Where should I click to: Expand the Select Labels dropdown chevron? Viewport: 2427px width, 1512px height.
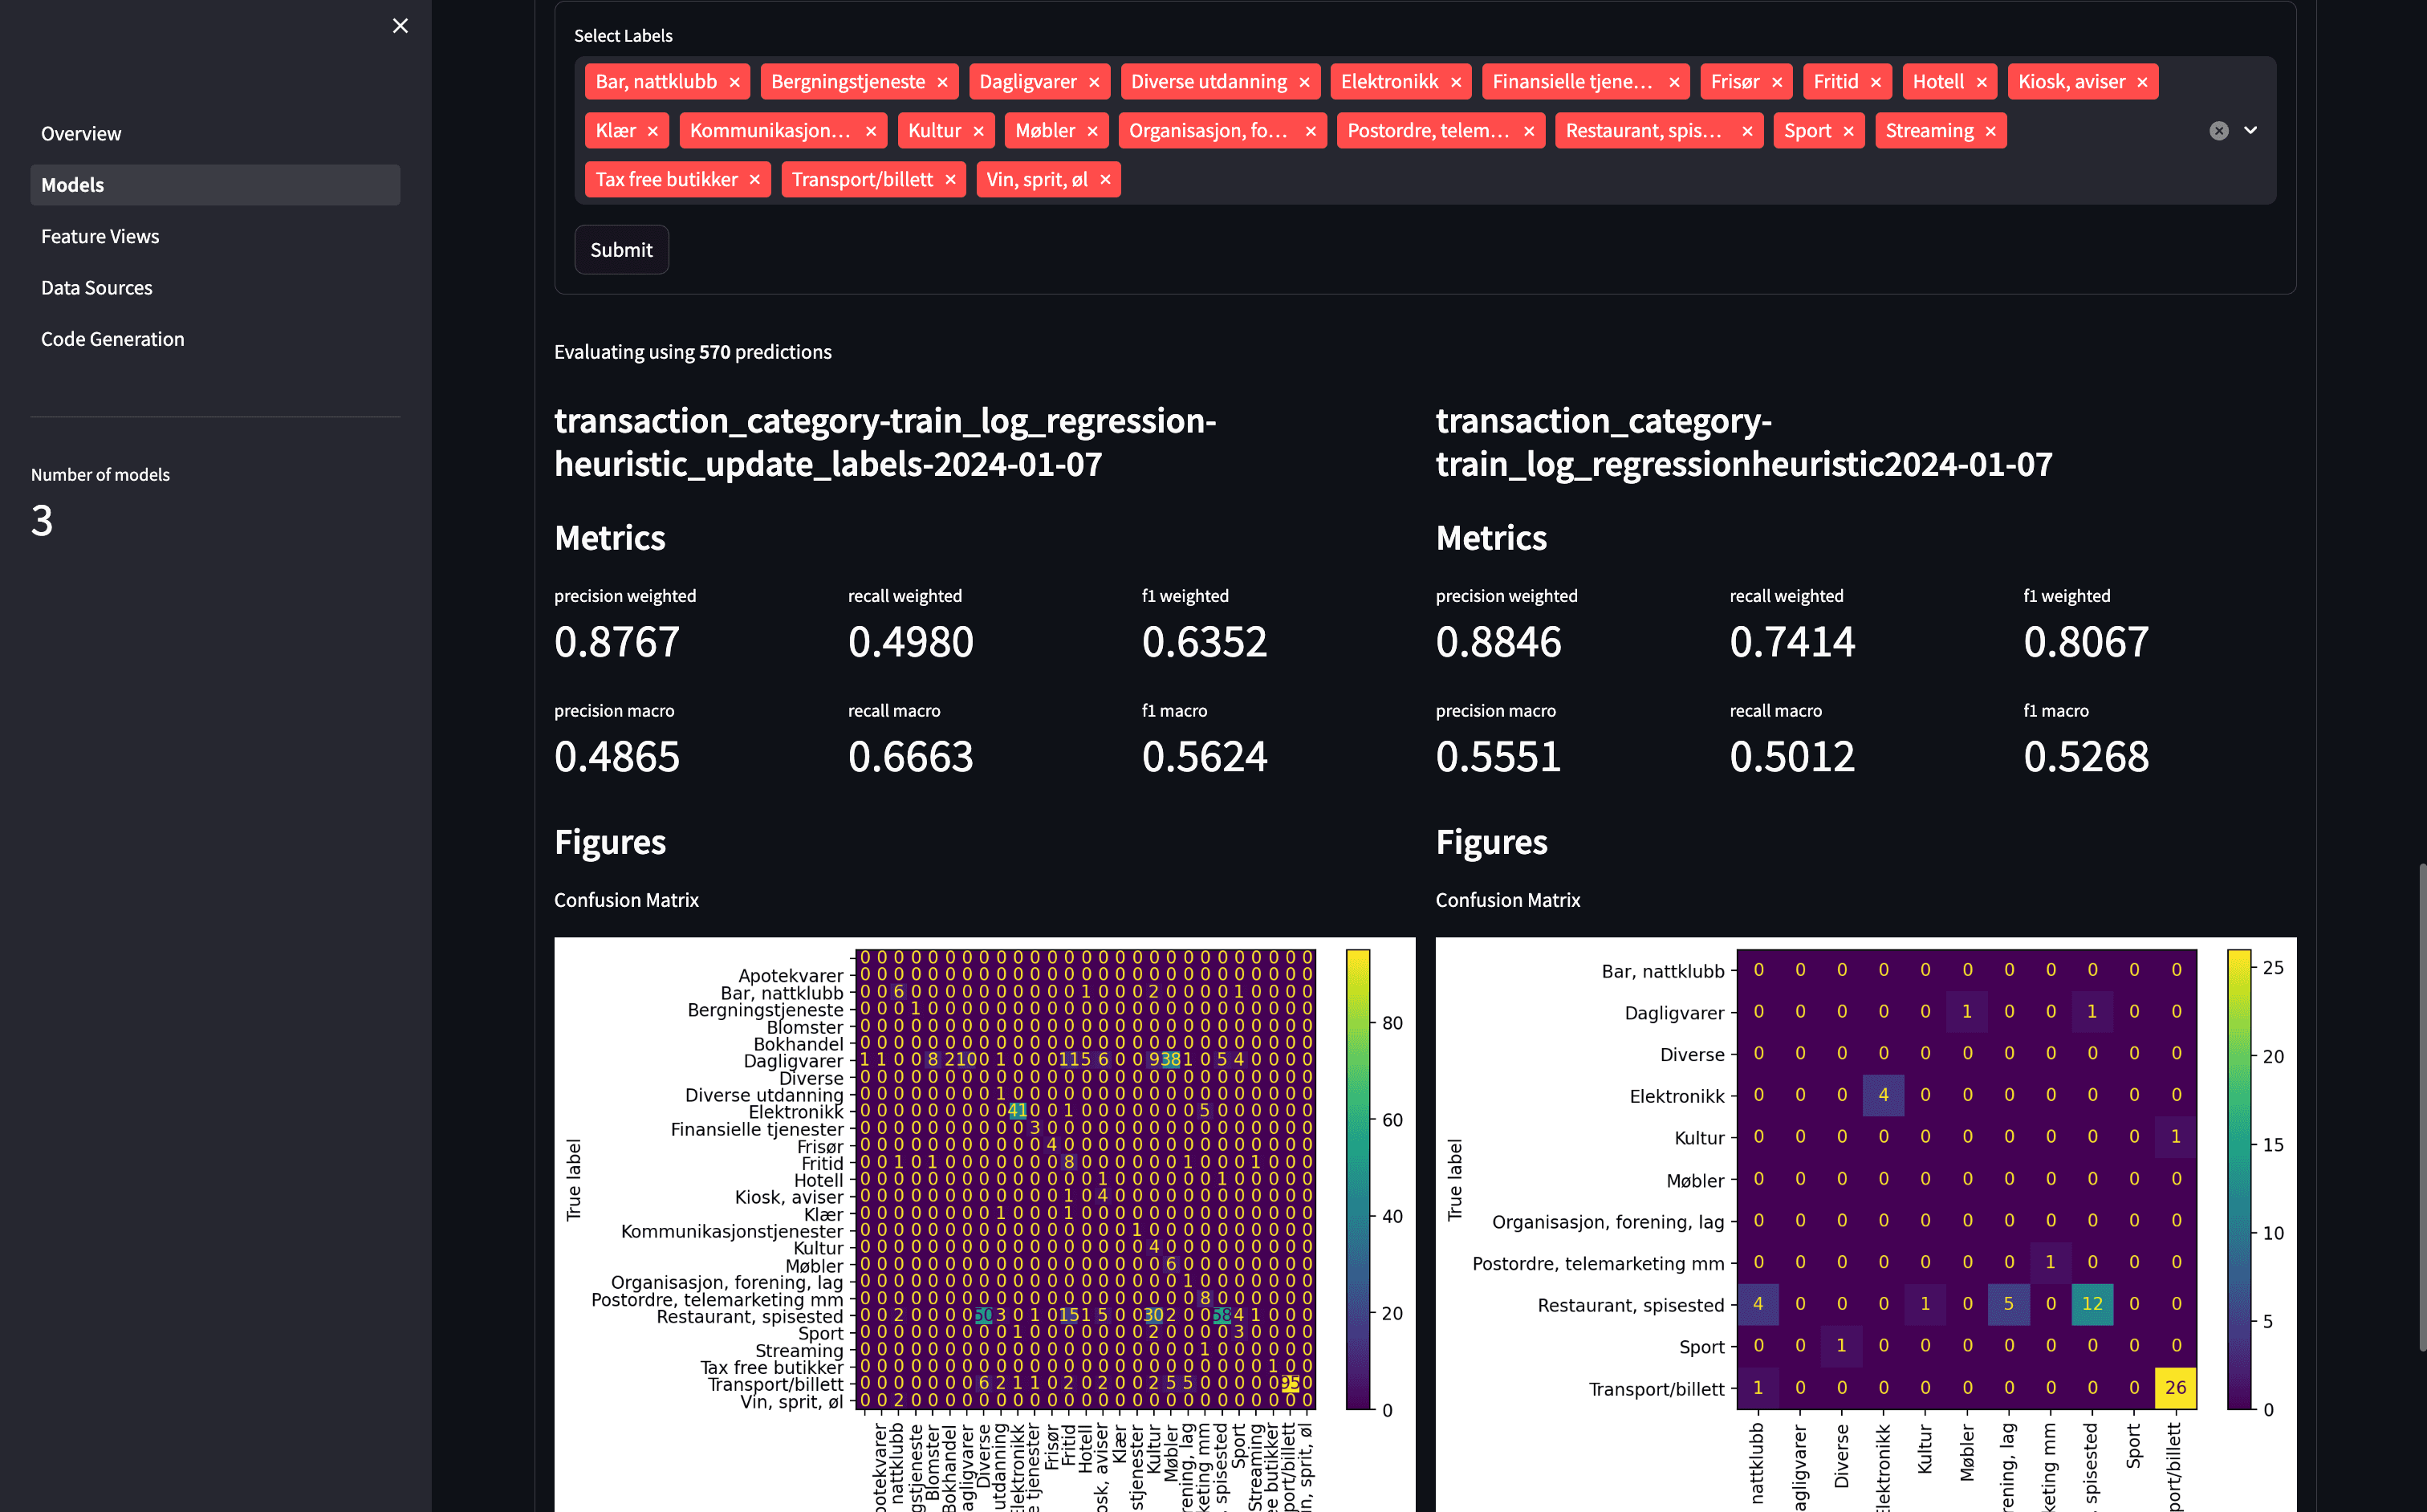pos(2251,130)
